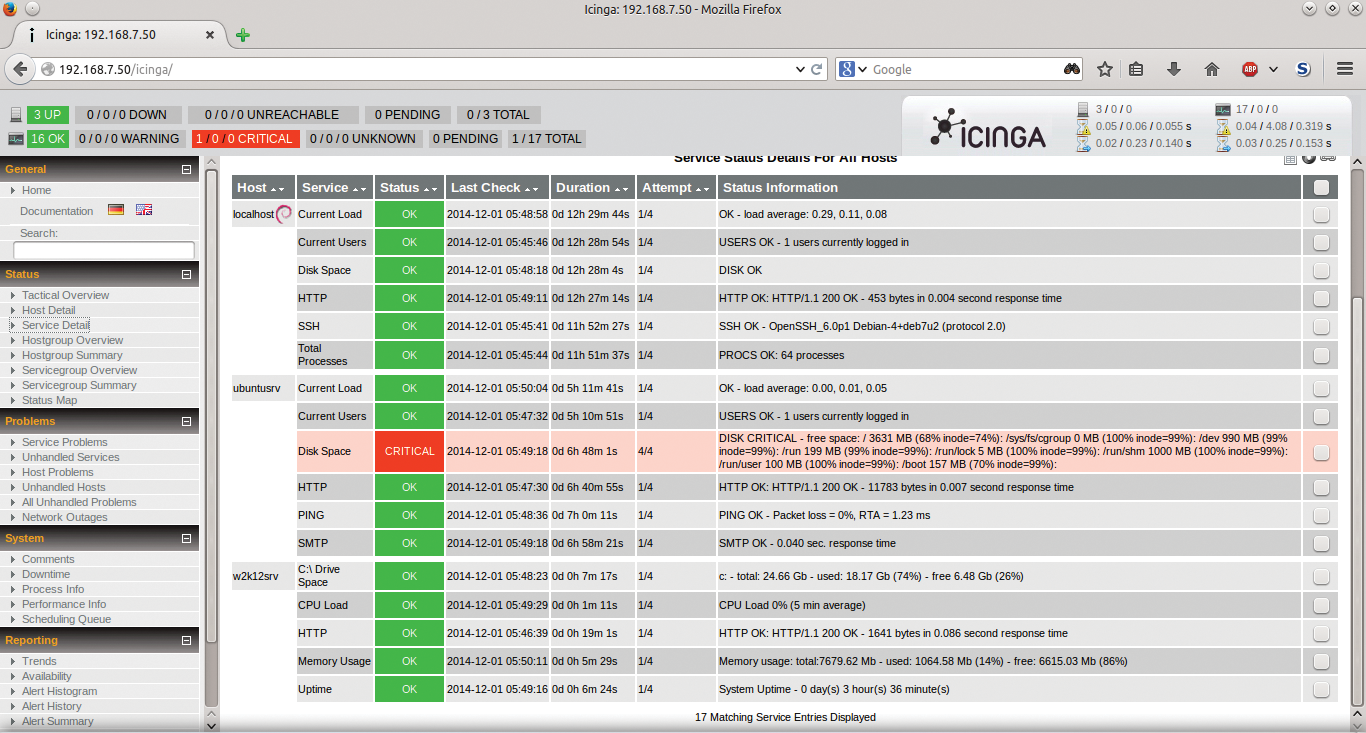Viewport: 1366px width, 733px height.
Task: Select the header checkbox to select all services
Action: coord(1321,187)
